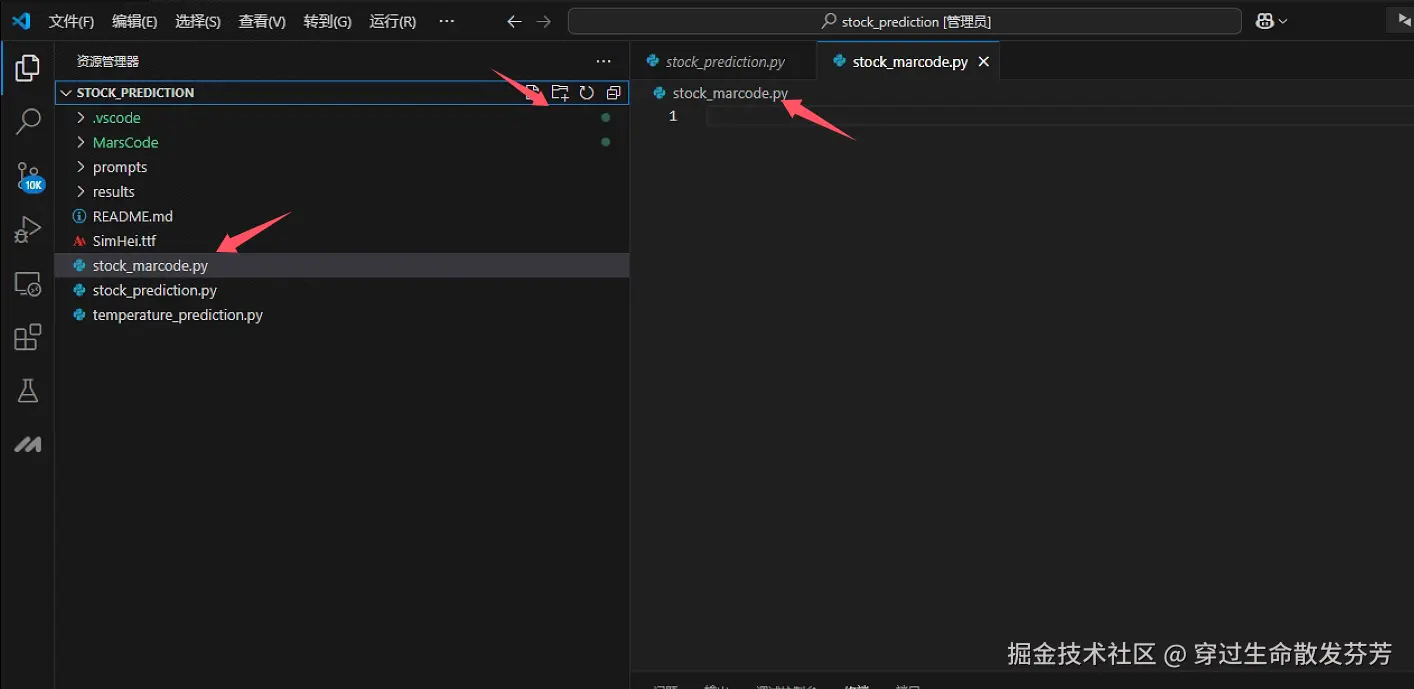Open the 文件(F) menu

72,21
